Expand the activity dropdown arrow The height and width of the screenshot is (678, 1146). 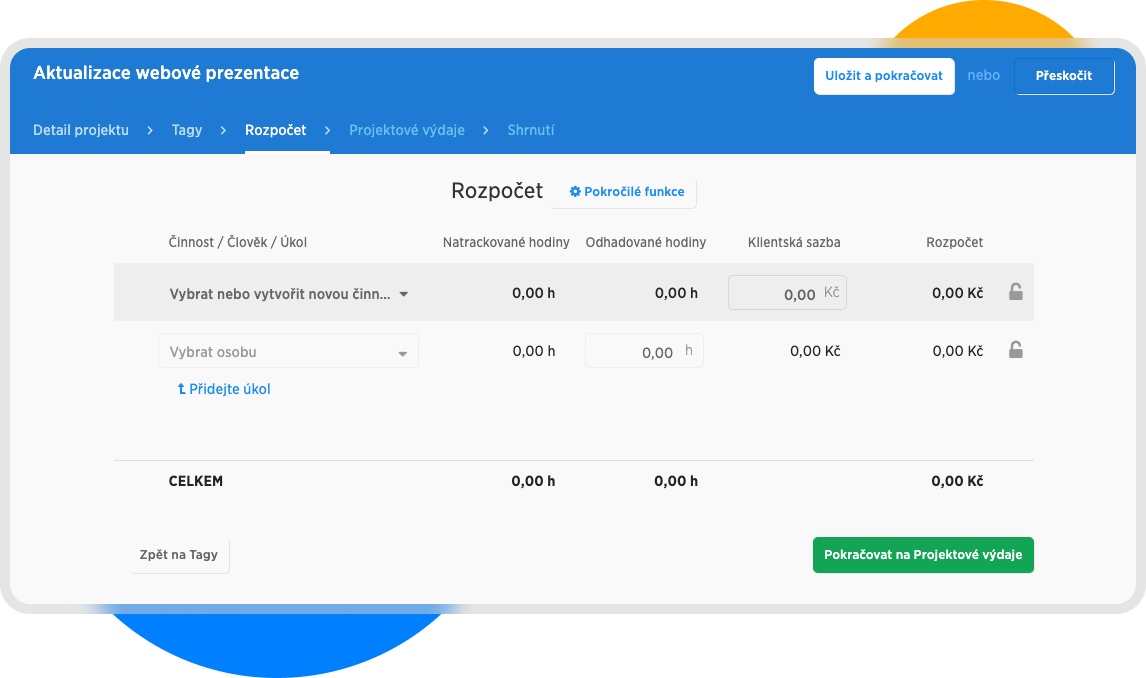pyautogui.click(x=404, y=295)
